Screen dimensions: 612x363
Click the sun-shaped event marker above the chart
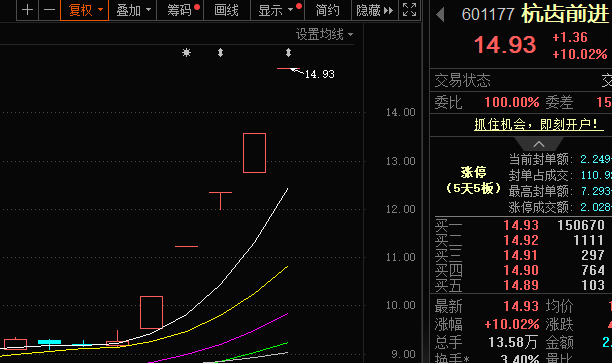[187, 52]
